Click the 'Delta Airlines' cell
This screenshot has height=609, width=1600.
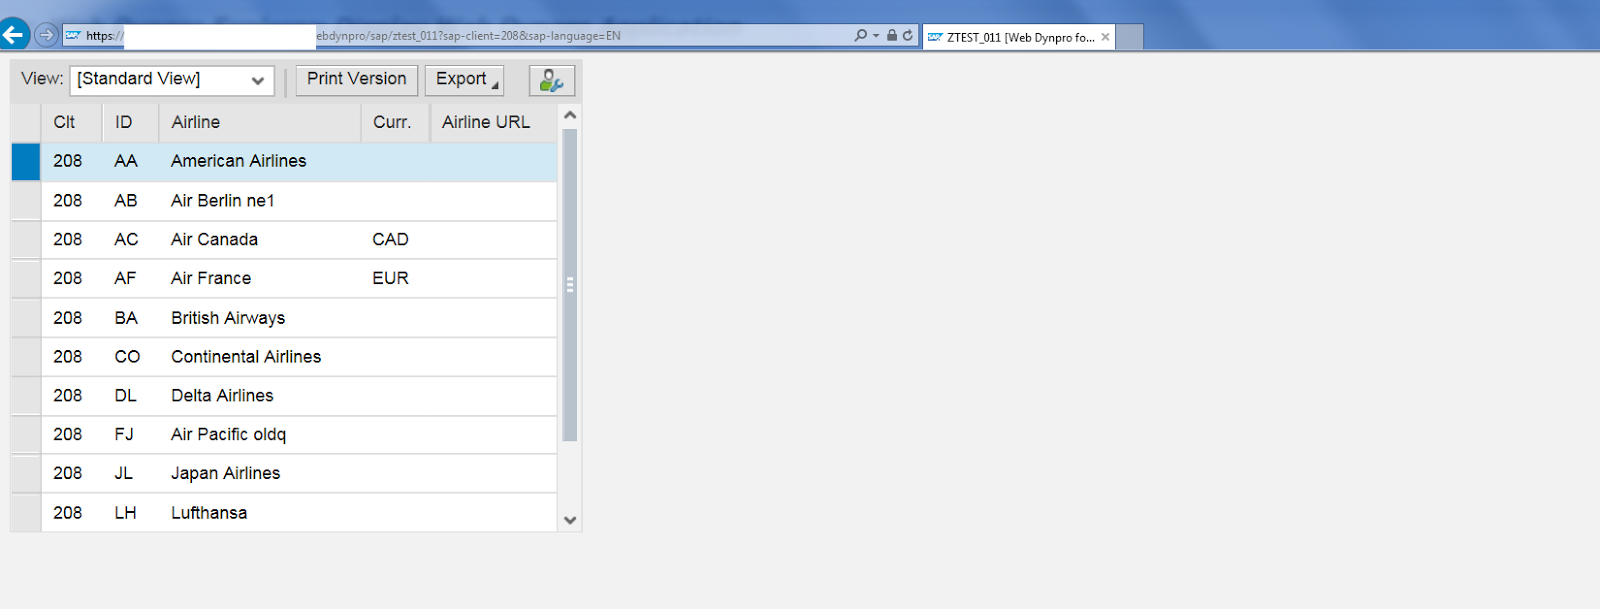pyautogui.click(x=260, y=396)
